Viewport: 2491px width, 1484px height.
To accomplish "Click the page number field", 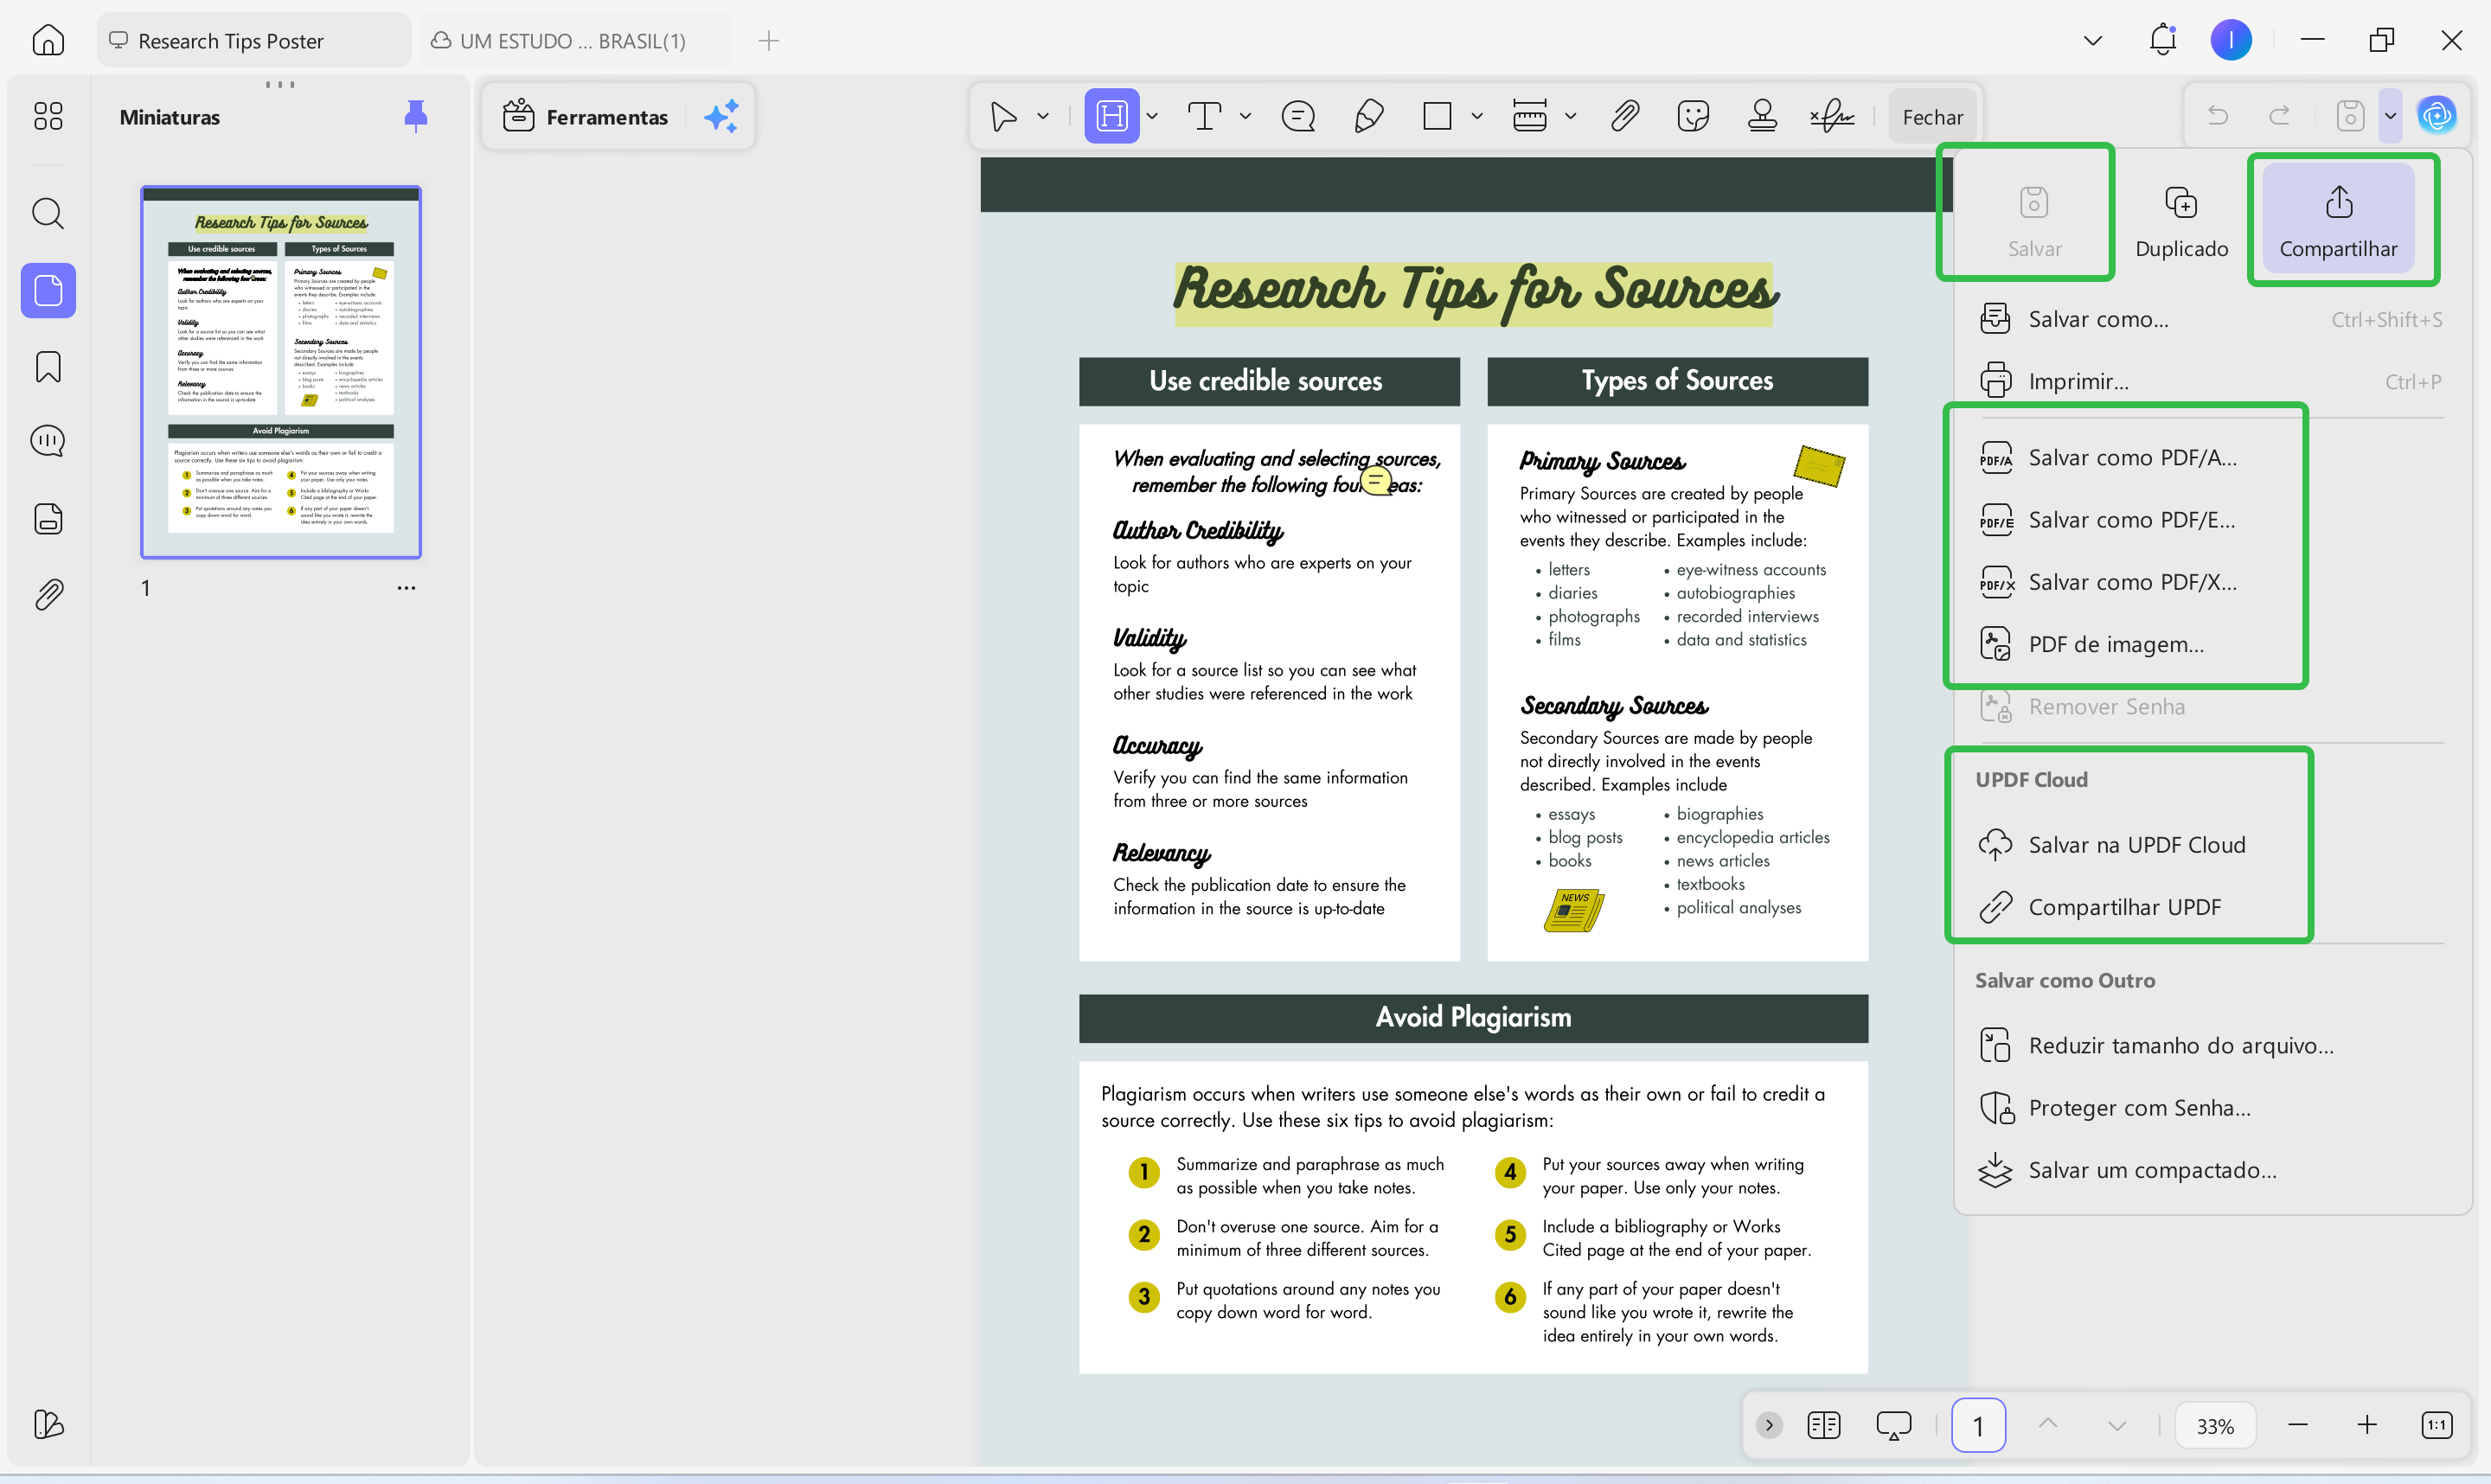I will click(x=1977, y=1425).
